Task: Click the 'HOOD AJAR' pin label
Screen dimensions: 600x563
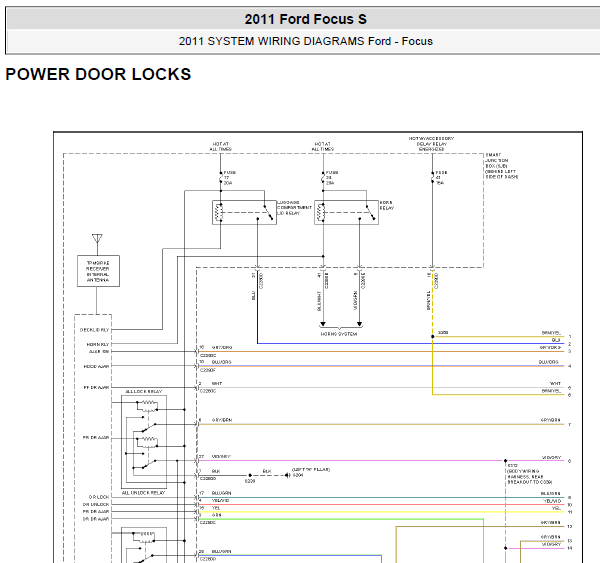Action: pos(96,366)
